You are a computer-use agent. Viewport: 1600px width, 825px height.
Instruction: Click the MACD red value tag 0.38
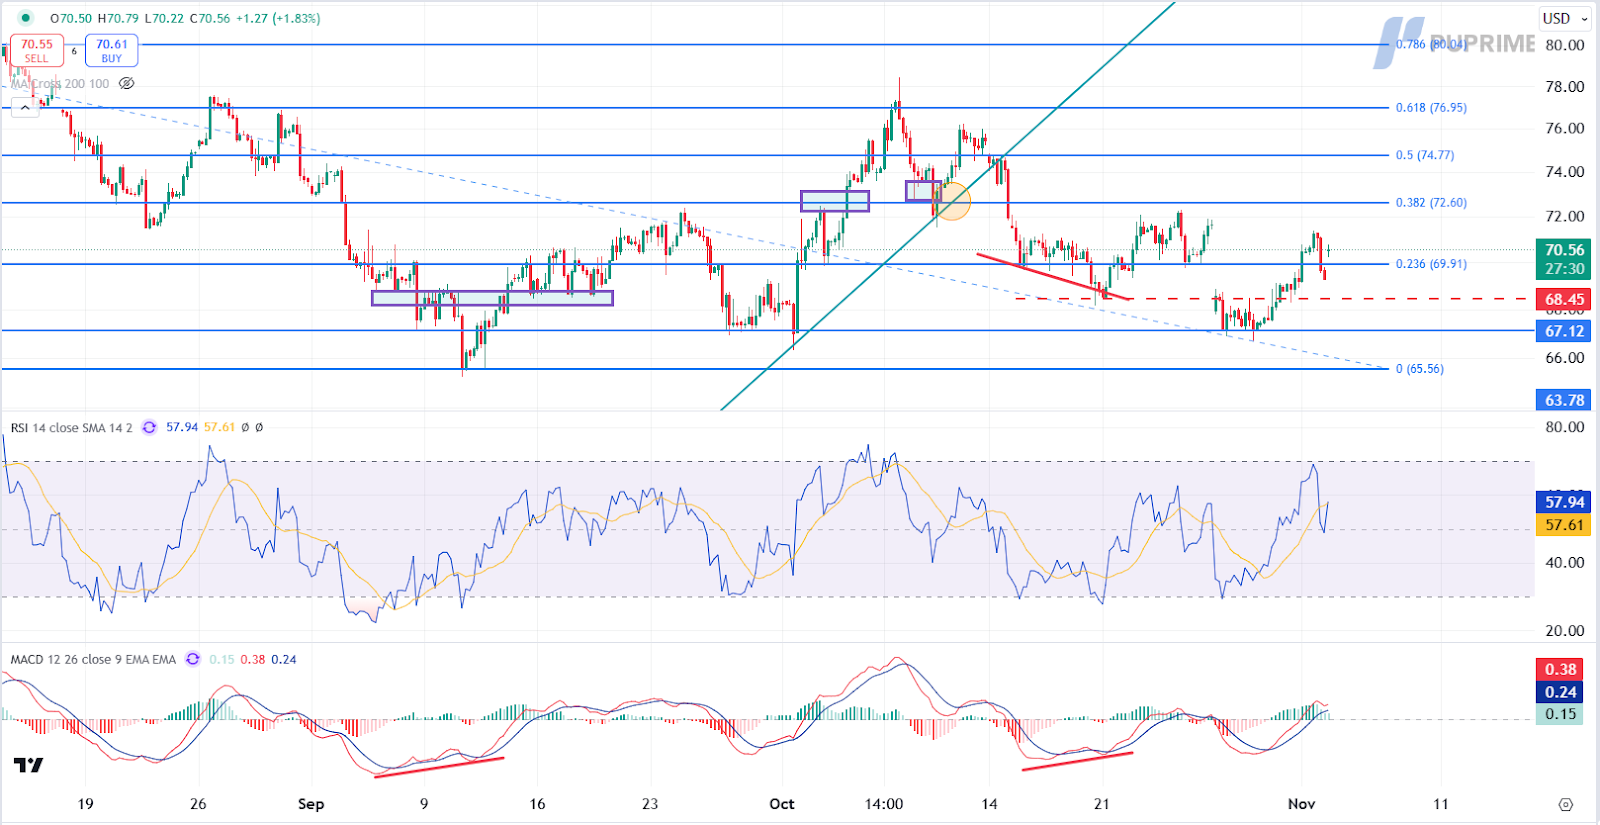pos(1560,669)
